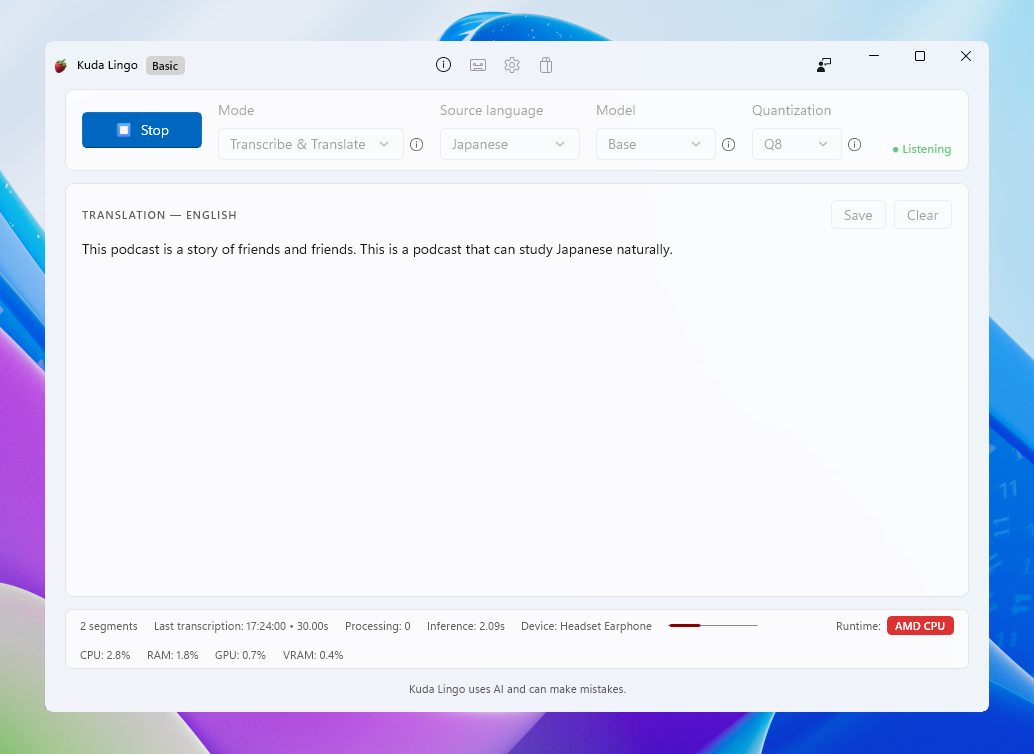
Task: Click the 'Inference: 2.09s' status entry
Action: click(466, 626)
